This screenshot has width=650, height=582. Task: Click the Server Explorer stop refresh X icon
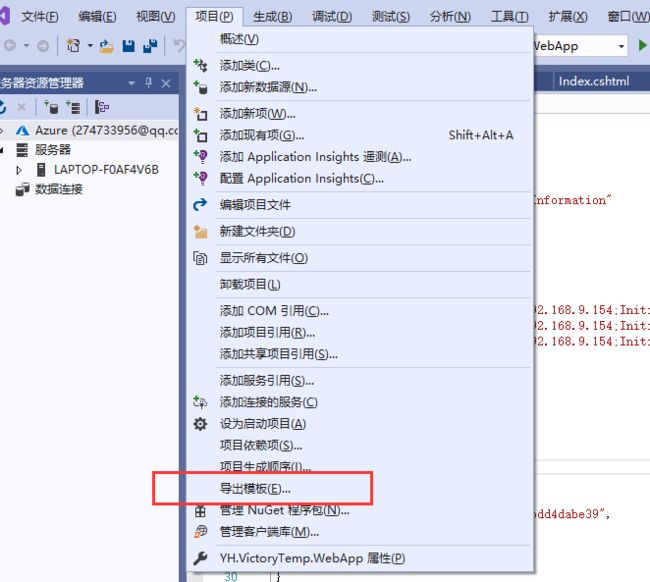click(x=22, y=108)
